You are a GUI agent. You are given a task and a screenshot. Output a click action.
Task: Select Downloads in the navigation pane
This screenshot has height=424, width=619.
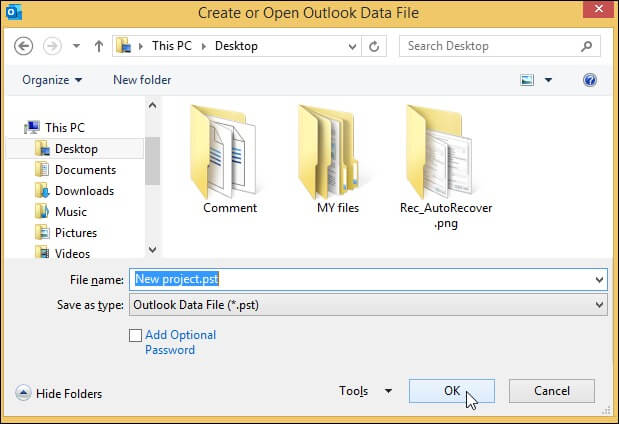[x=84, y=190]
